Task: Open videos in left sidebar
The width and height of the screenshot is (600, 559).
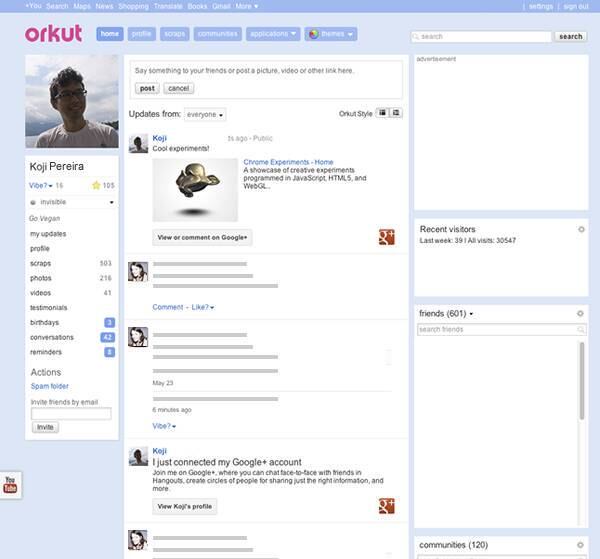Action: click(x=40, y=293)
